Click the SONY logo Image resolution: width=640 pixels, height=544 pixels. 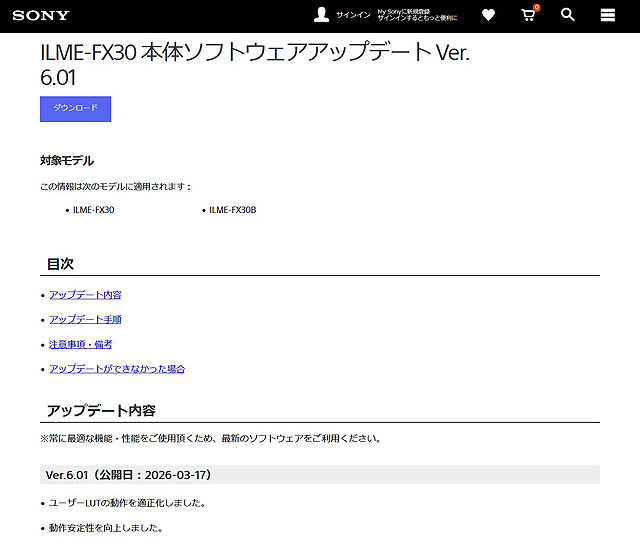[x=41, y=15]
